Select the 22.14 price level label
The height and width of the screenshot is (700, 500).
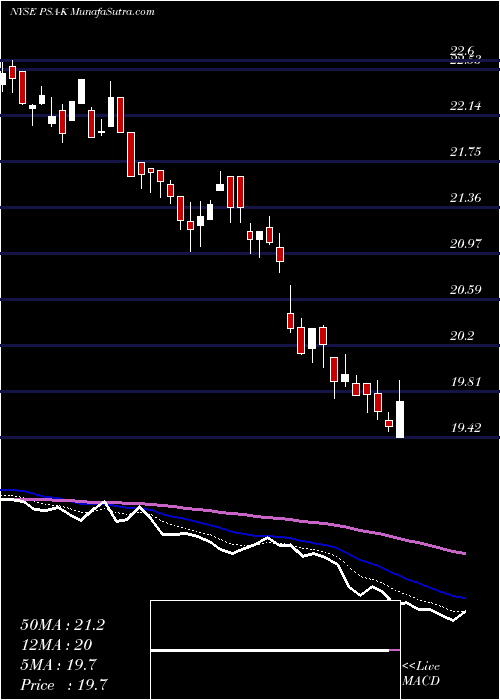coord(466,106)
